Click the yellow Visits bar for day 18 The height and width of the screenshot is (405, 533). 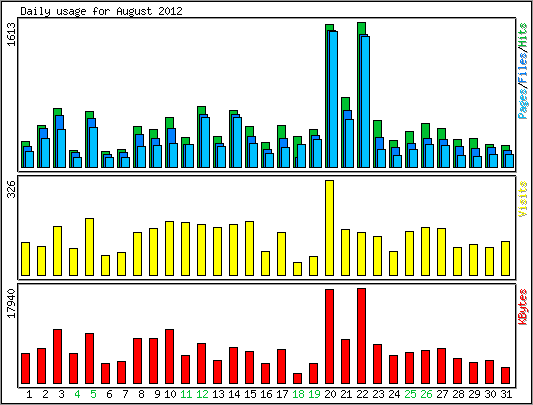(297, 269)
